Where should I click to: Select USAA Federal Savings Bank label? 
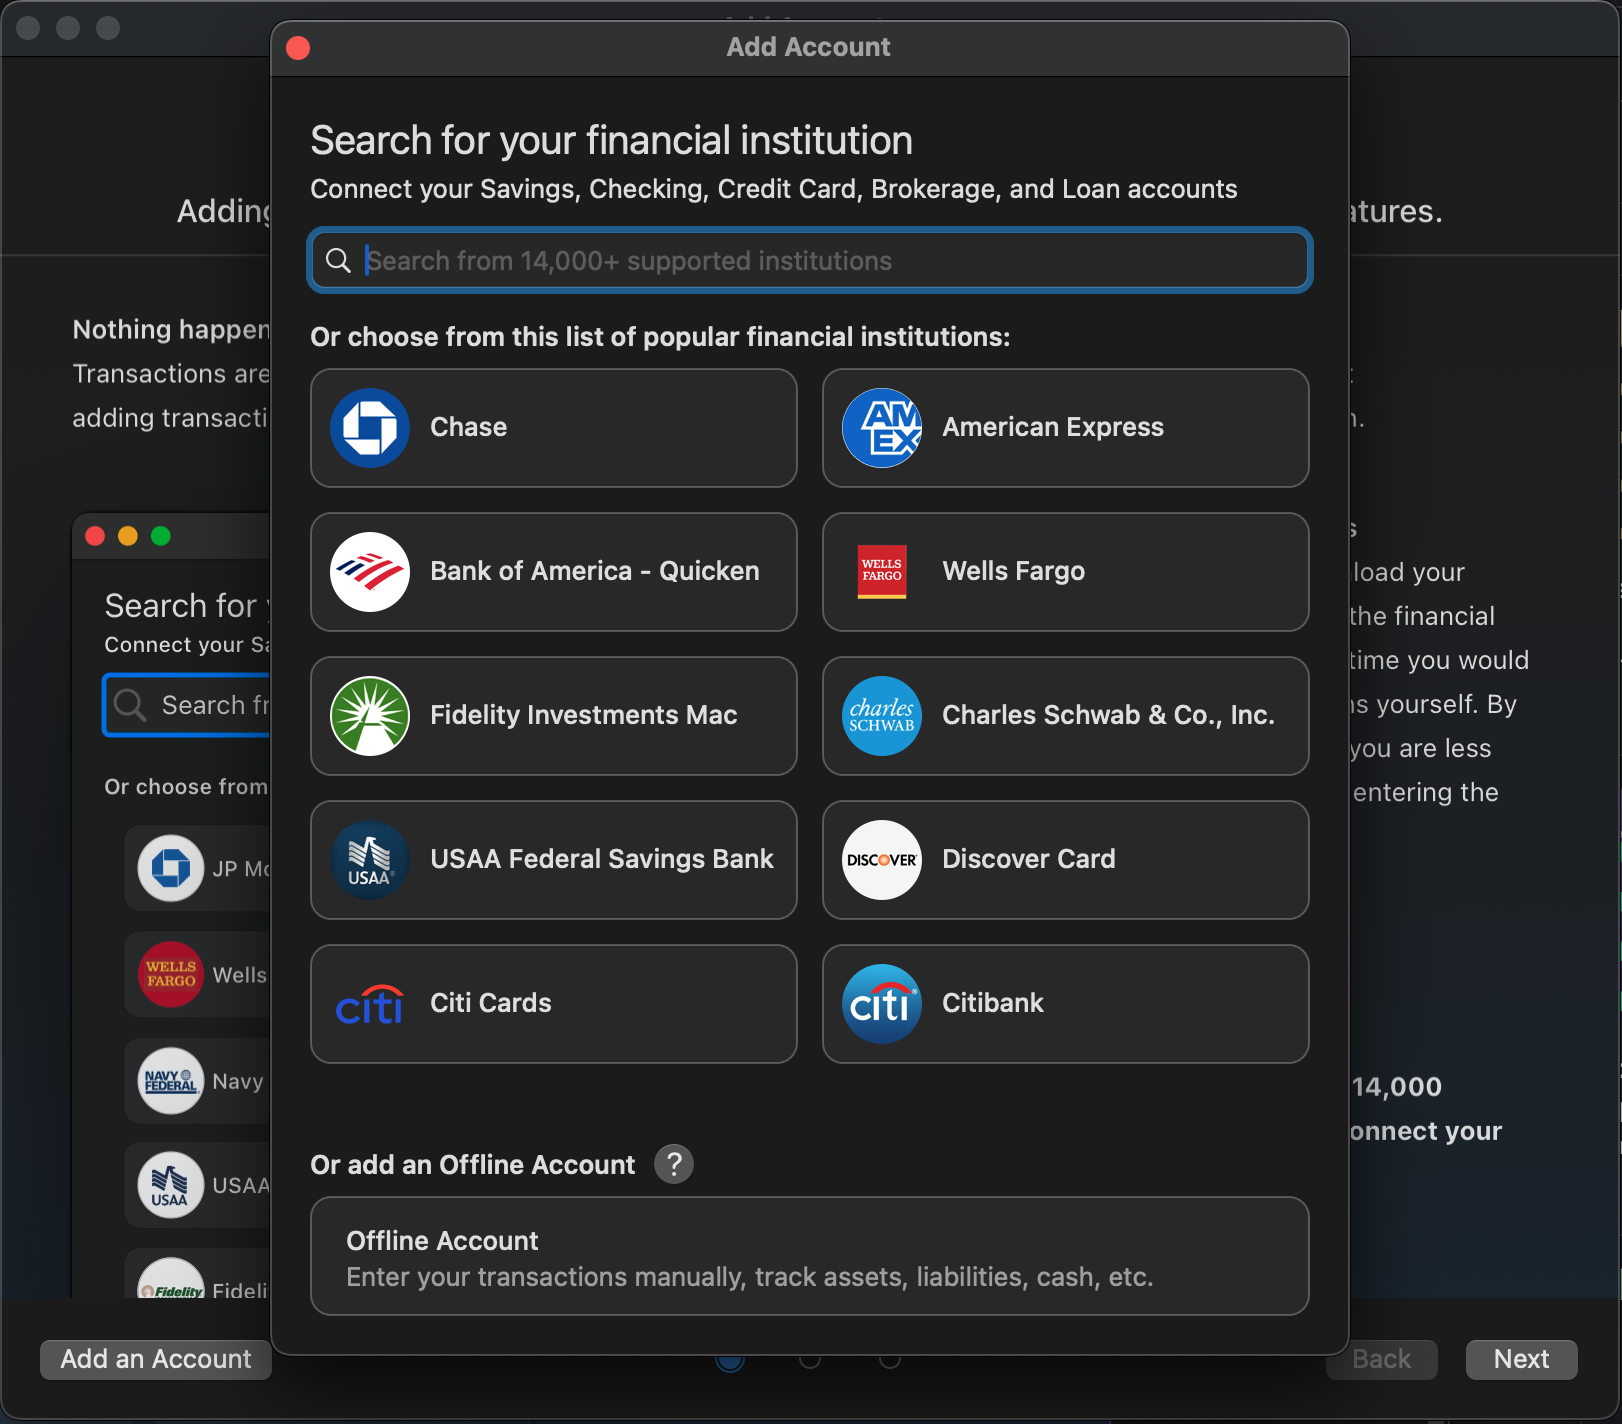click(x=602, y=859)
